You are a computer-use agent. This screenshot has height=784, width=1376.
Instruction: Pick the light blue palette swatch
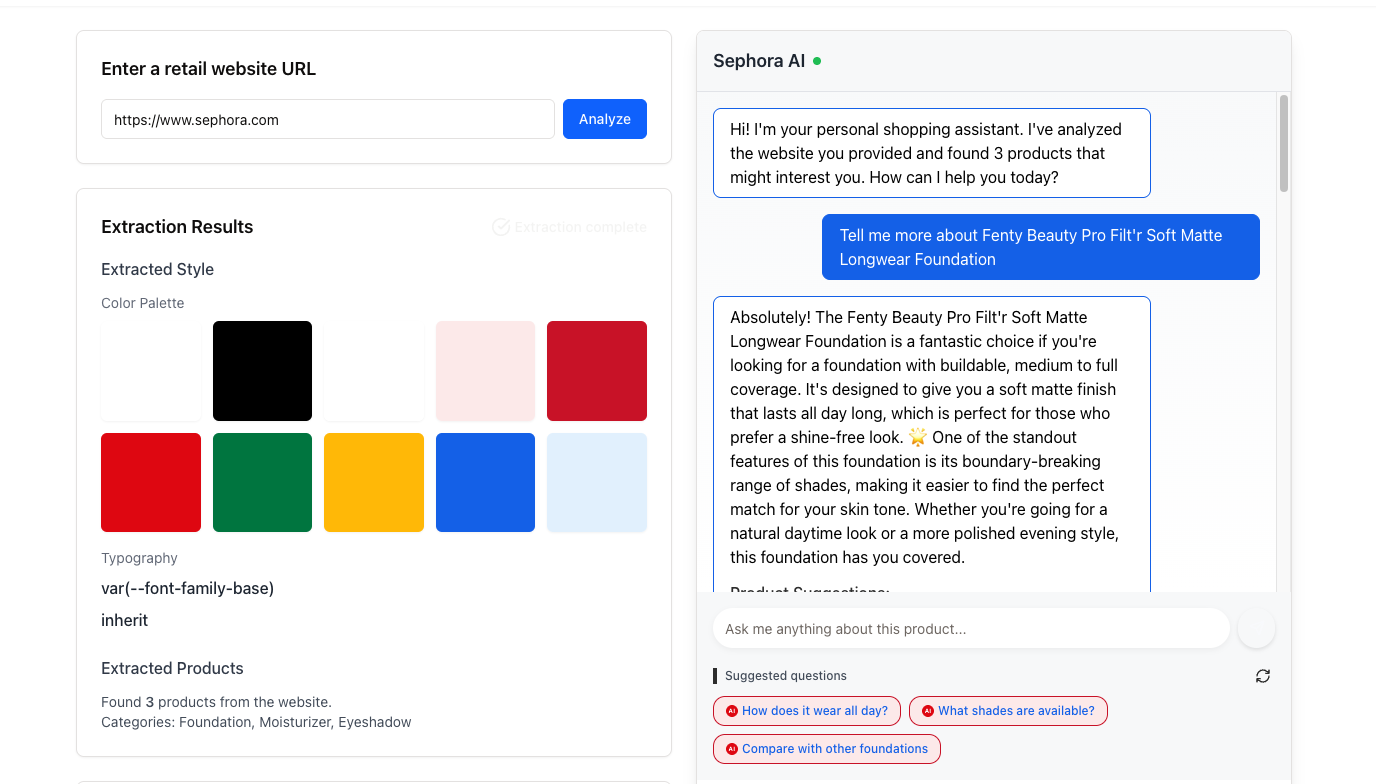(x=597, y=482)
